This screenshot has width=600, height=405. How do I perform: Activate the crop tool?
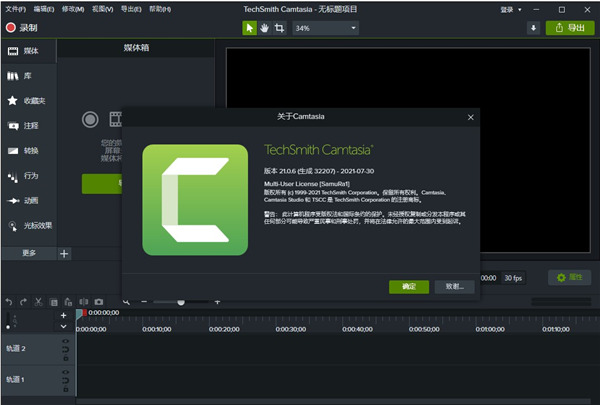tap(279, 28)
